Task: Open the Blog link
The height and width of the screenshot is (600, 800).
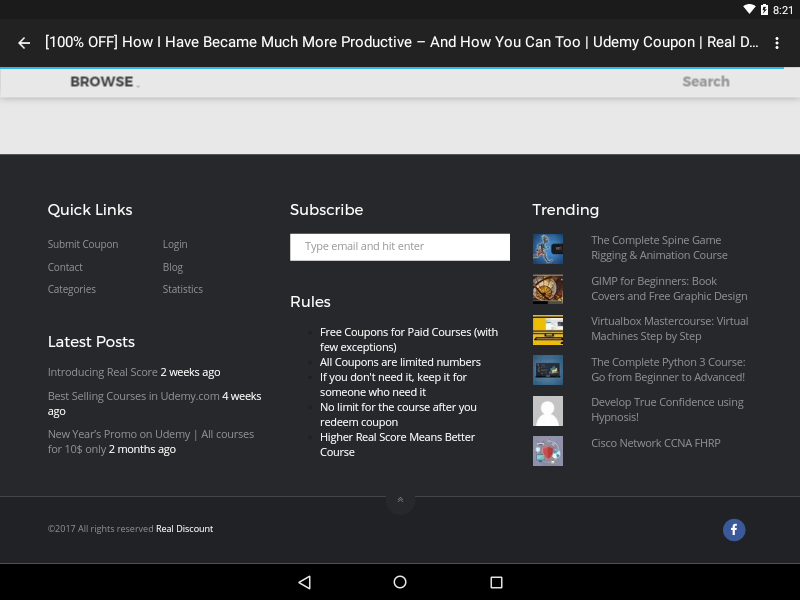Action: pos(172,267)
